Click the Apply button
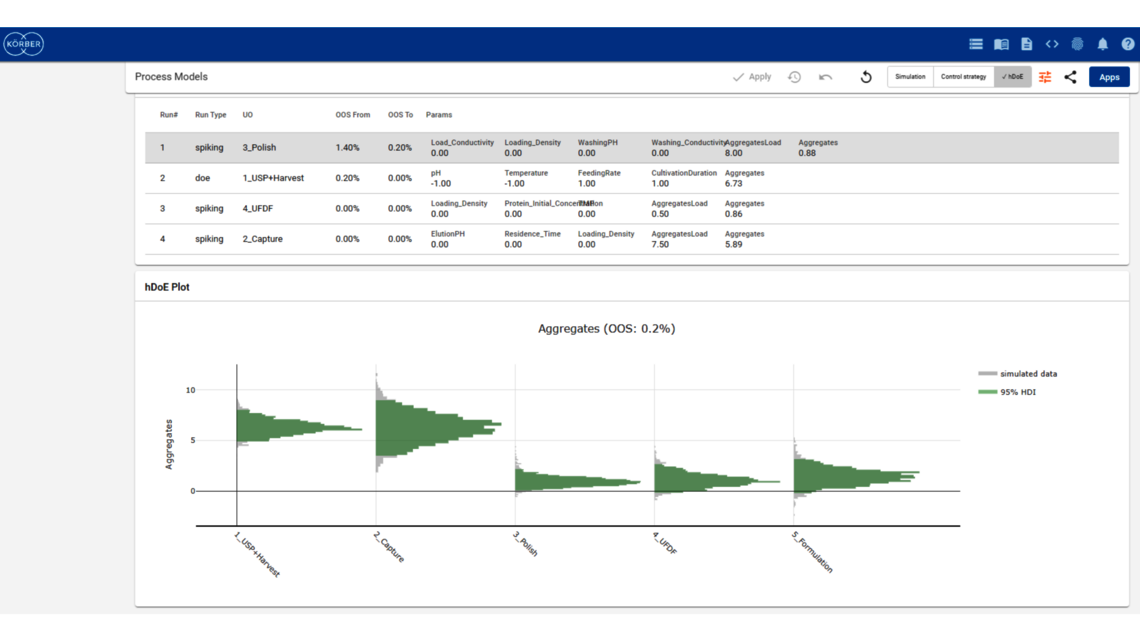The image size is (1140, 642). coord(752,77)
